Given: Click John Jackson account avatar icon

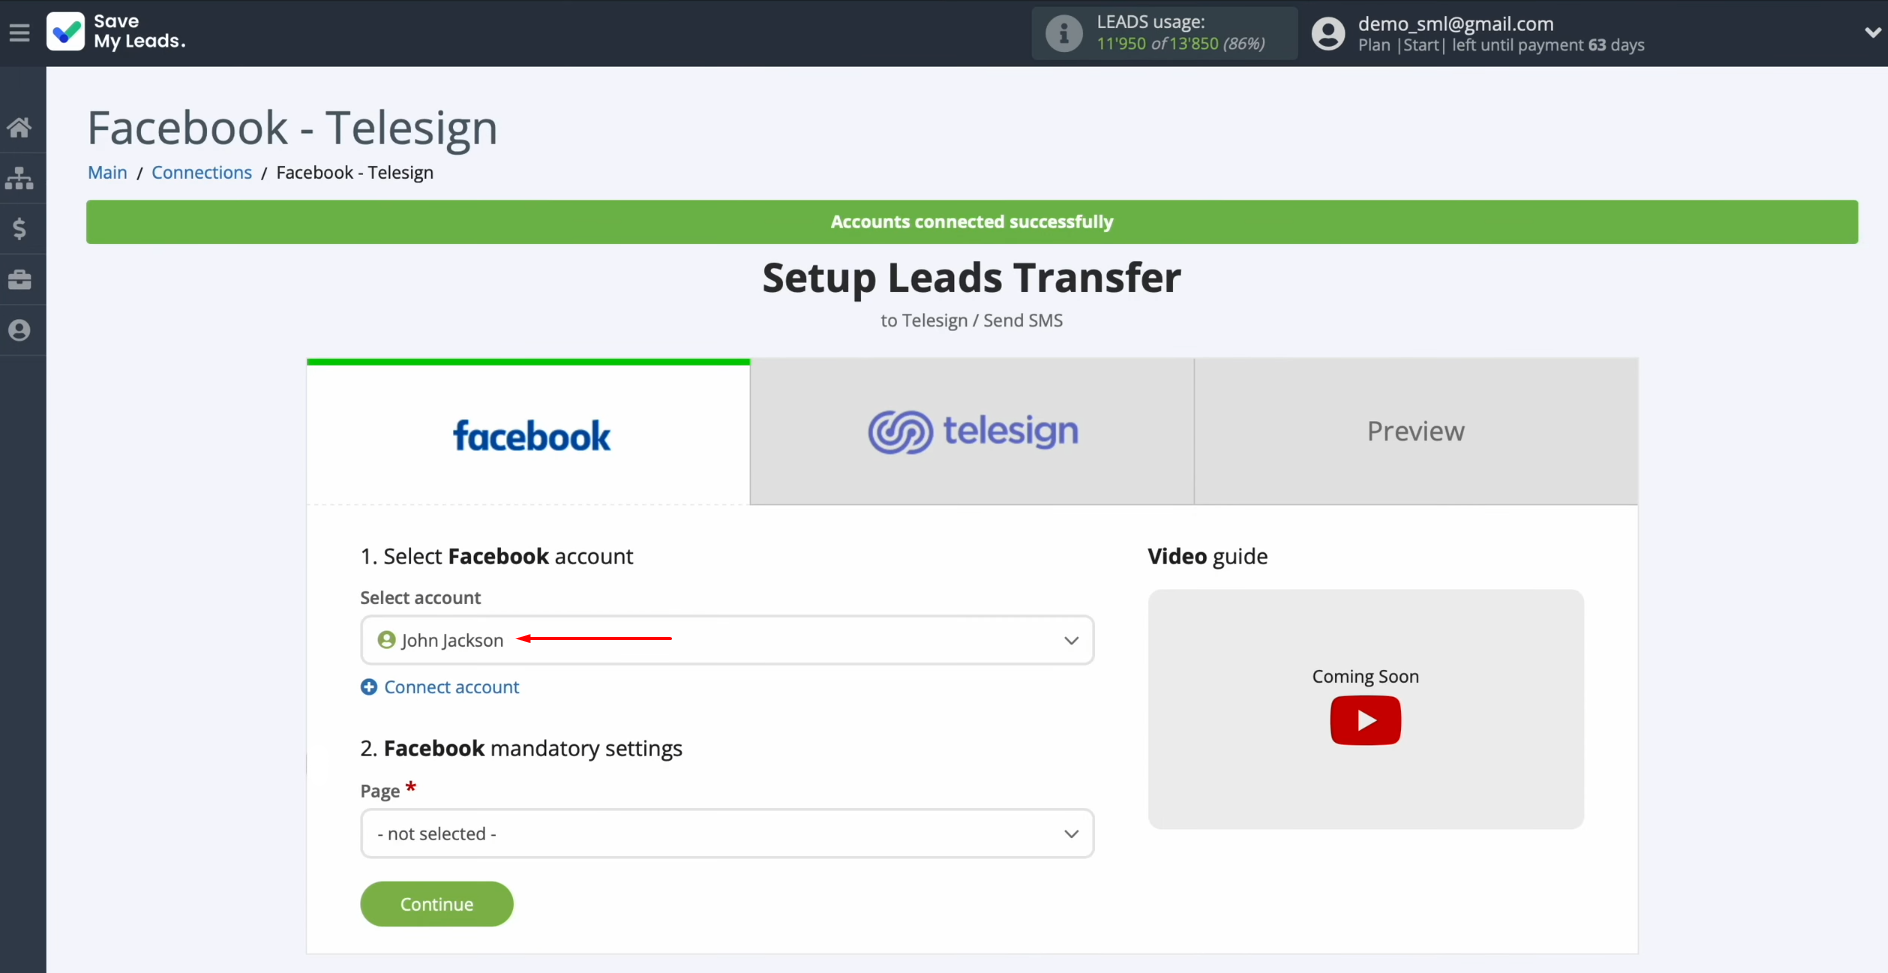Looking at the screenshot, I should (x=387, y=640).
